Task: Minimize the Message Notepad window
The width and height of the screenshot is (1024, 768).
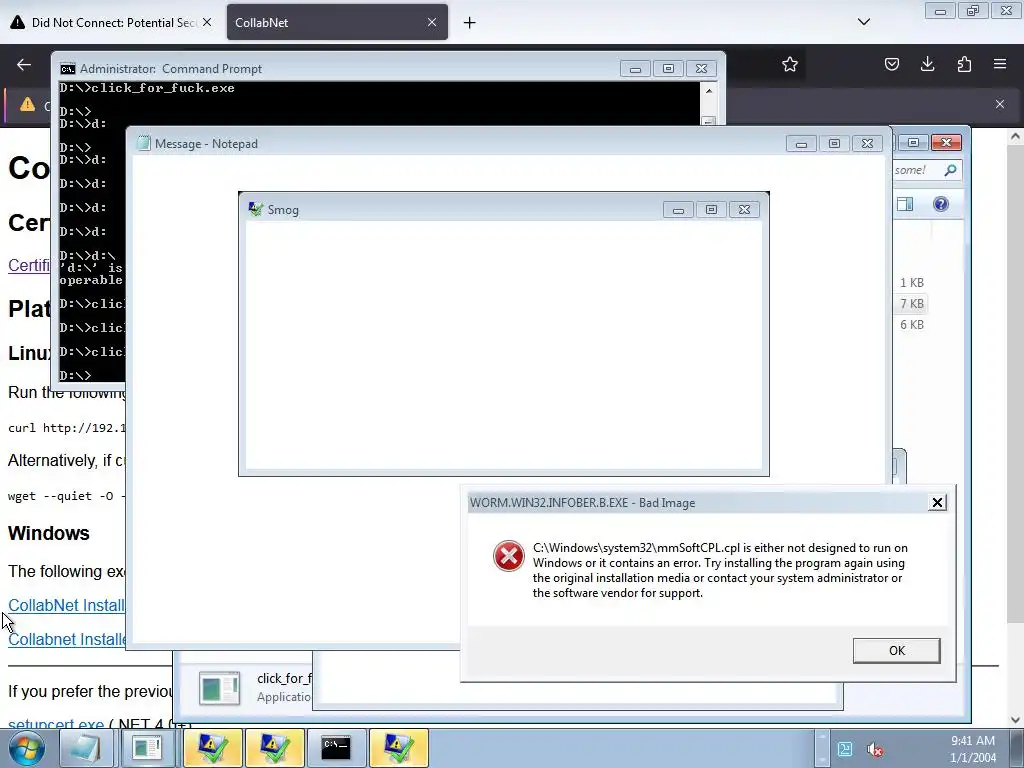Action: [801, 144]
